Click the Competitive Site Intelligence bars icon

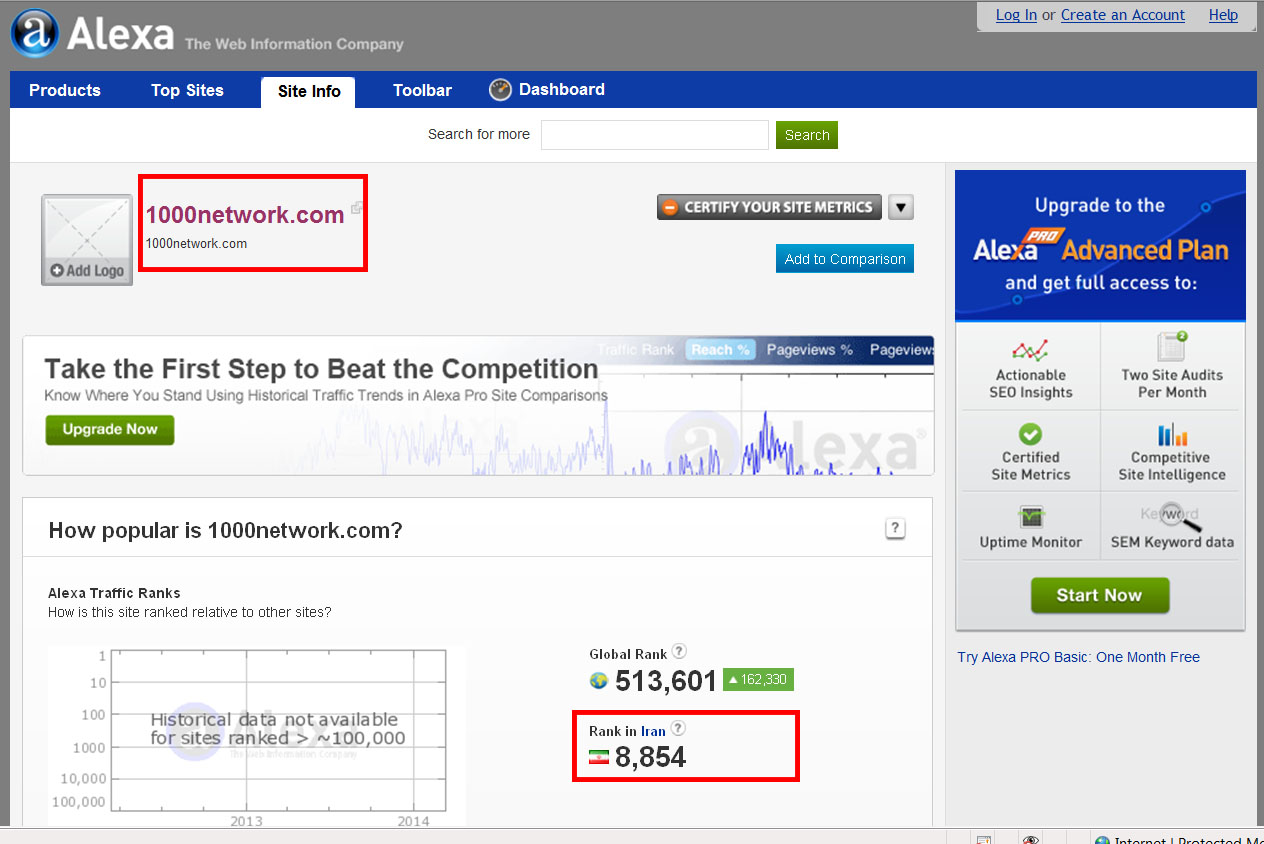1172,434
